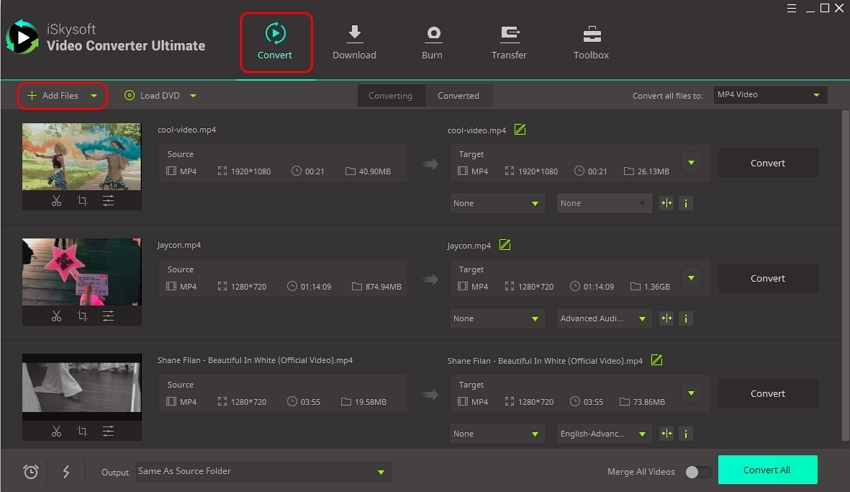Open the scheduler alarm clock icon
850x492 pixels.
[x=31, y=471]
